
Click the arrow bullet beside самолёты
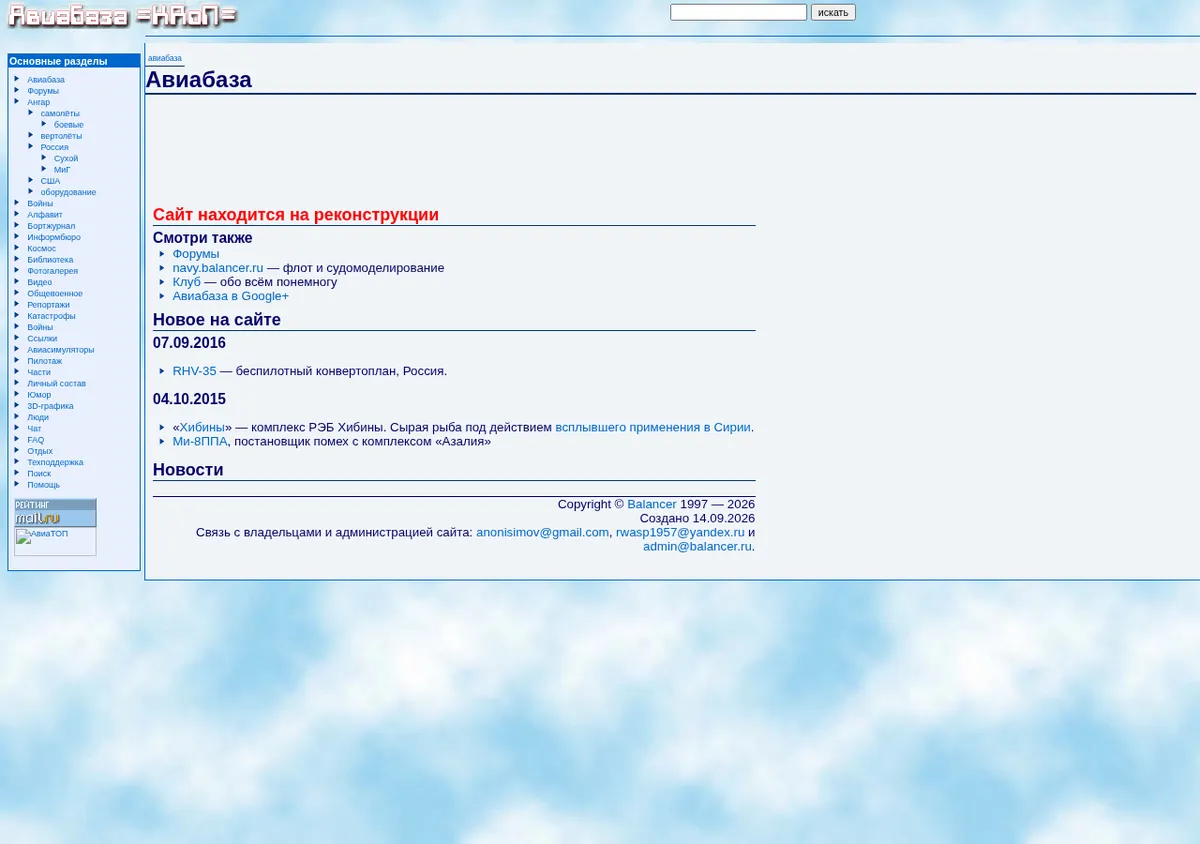[x=31, y=112]
